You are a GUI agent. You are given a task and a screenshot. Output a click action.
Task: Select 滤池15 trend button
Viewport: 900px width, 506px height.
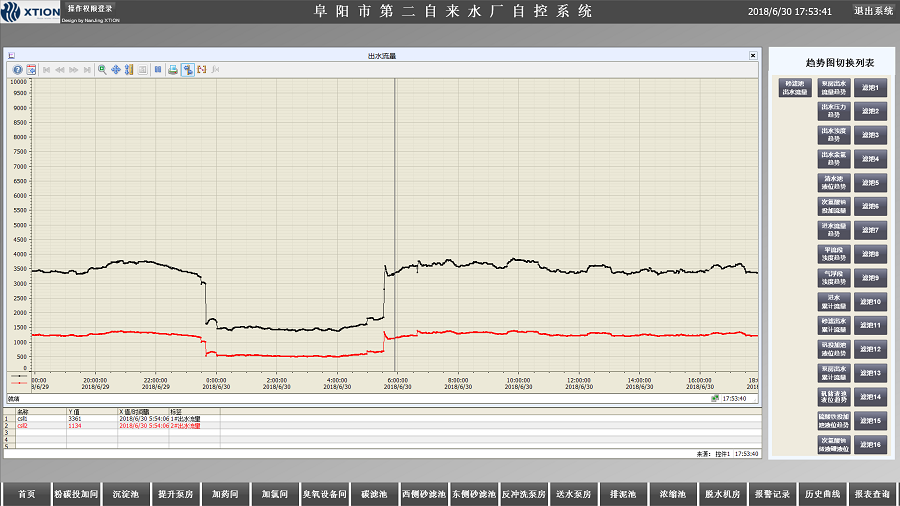pos(870,421)
